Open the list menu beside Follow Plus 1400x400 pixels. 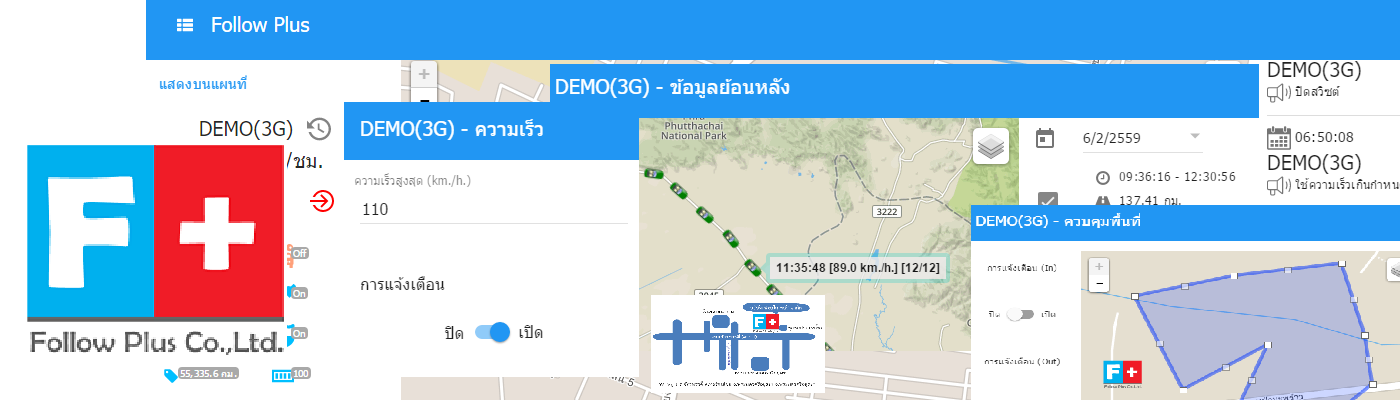click(185, 25)
